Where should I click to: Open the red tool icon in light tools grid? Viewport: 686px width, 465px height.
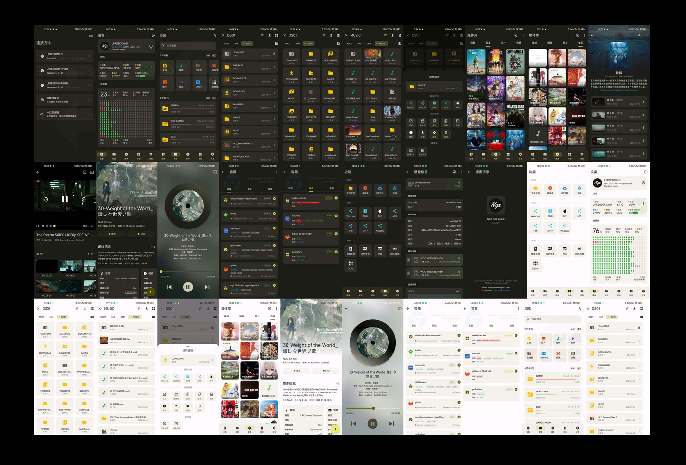550,190
